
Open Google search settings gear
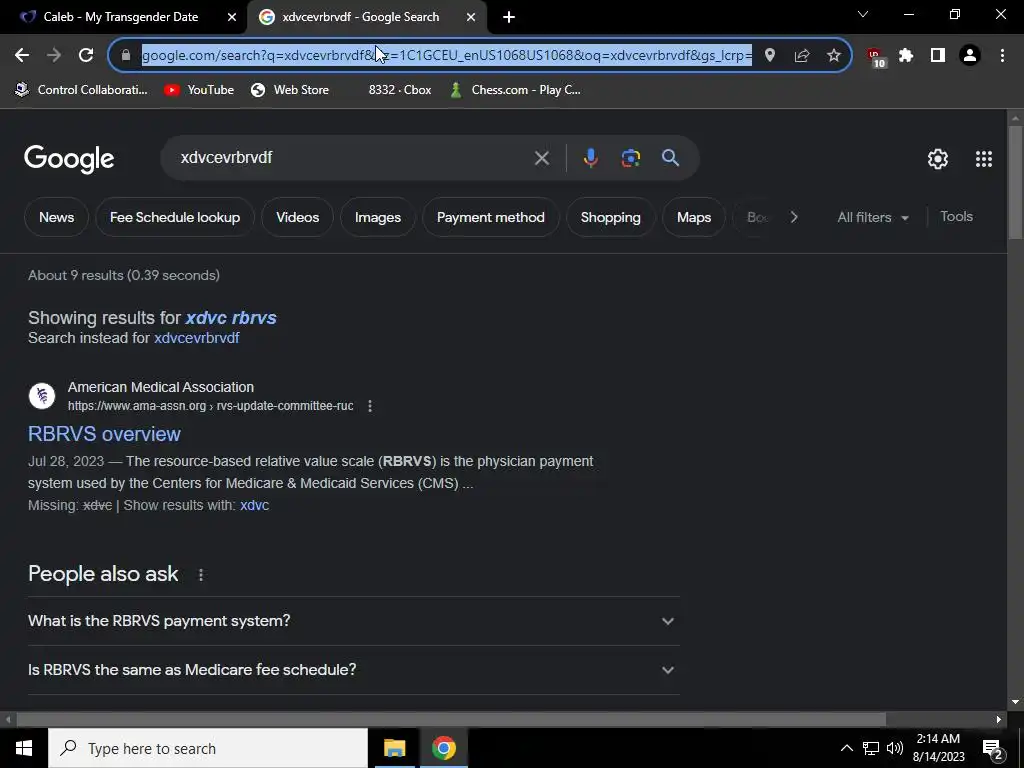938,159
